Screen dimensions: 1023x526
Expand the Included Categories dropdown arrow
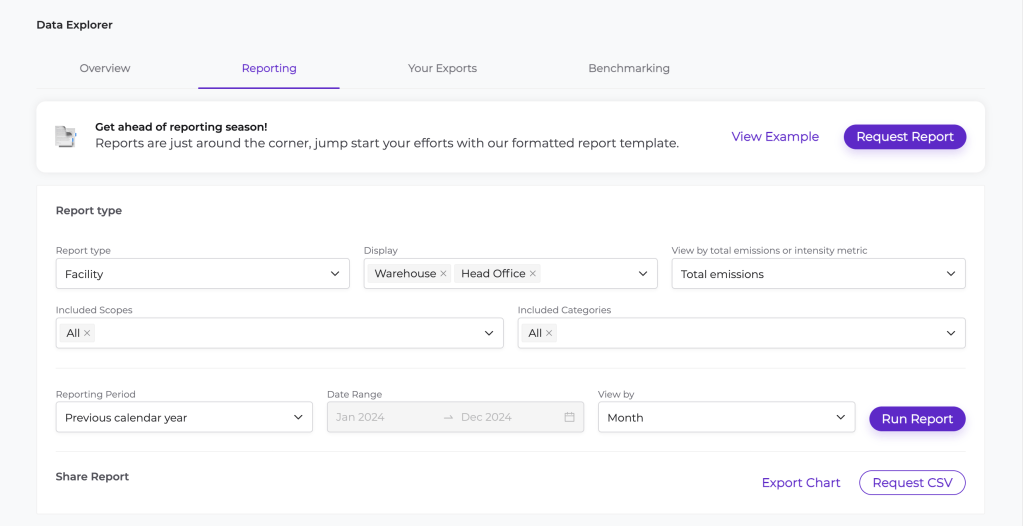point(951,334)
